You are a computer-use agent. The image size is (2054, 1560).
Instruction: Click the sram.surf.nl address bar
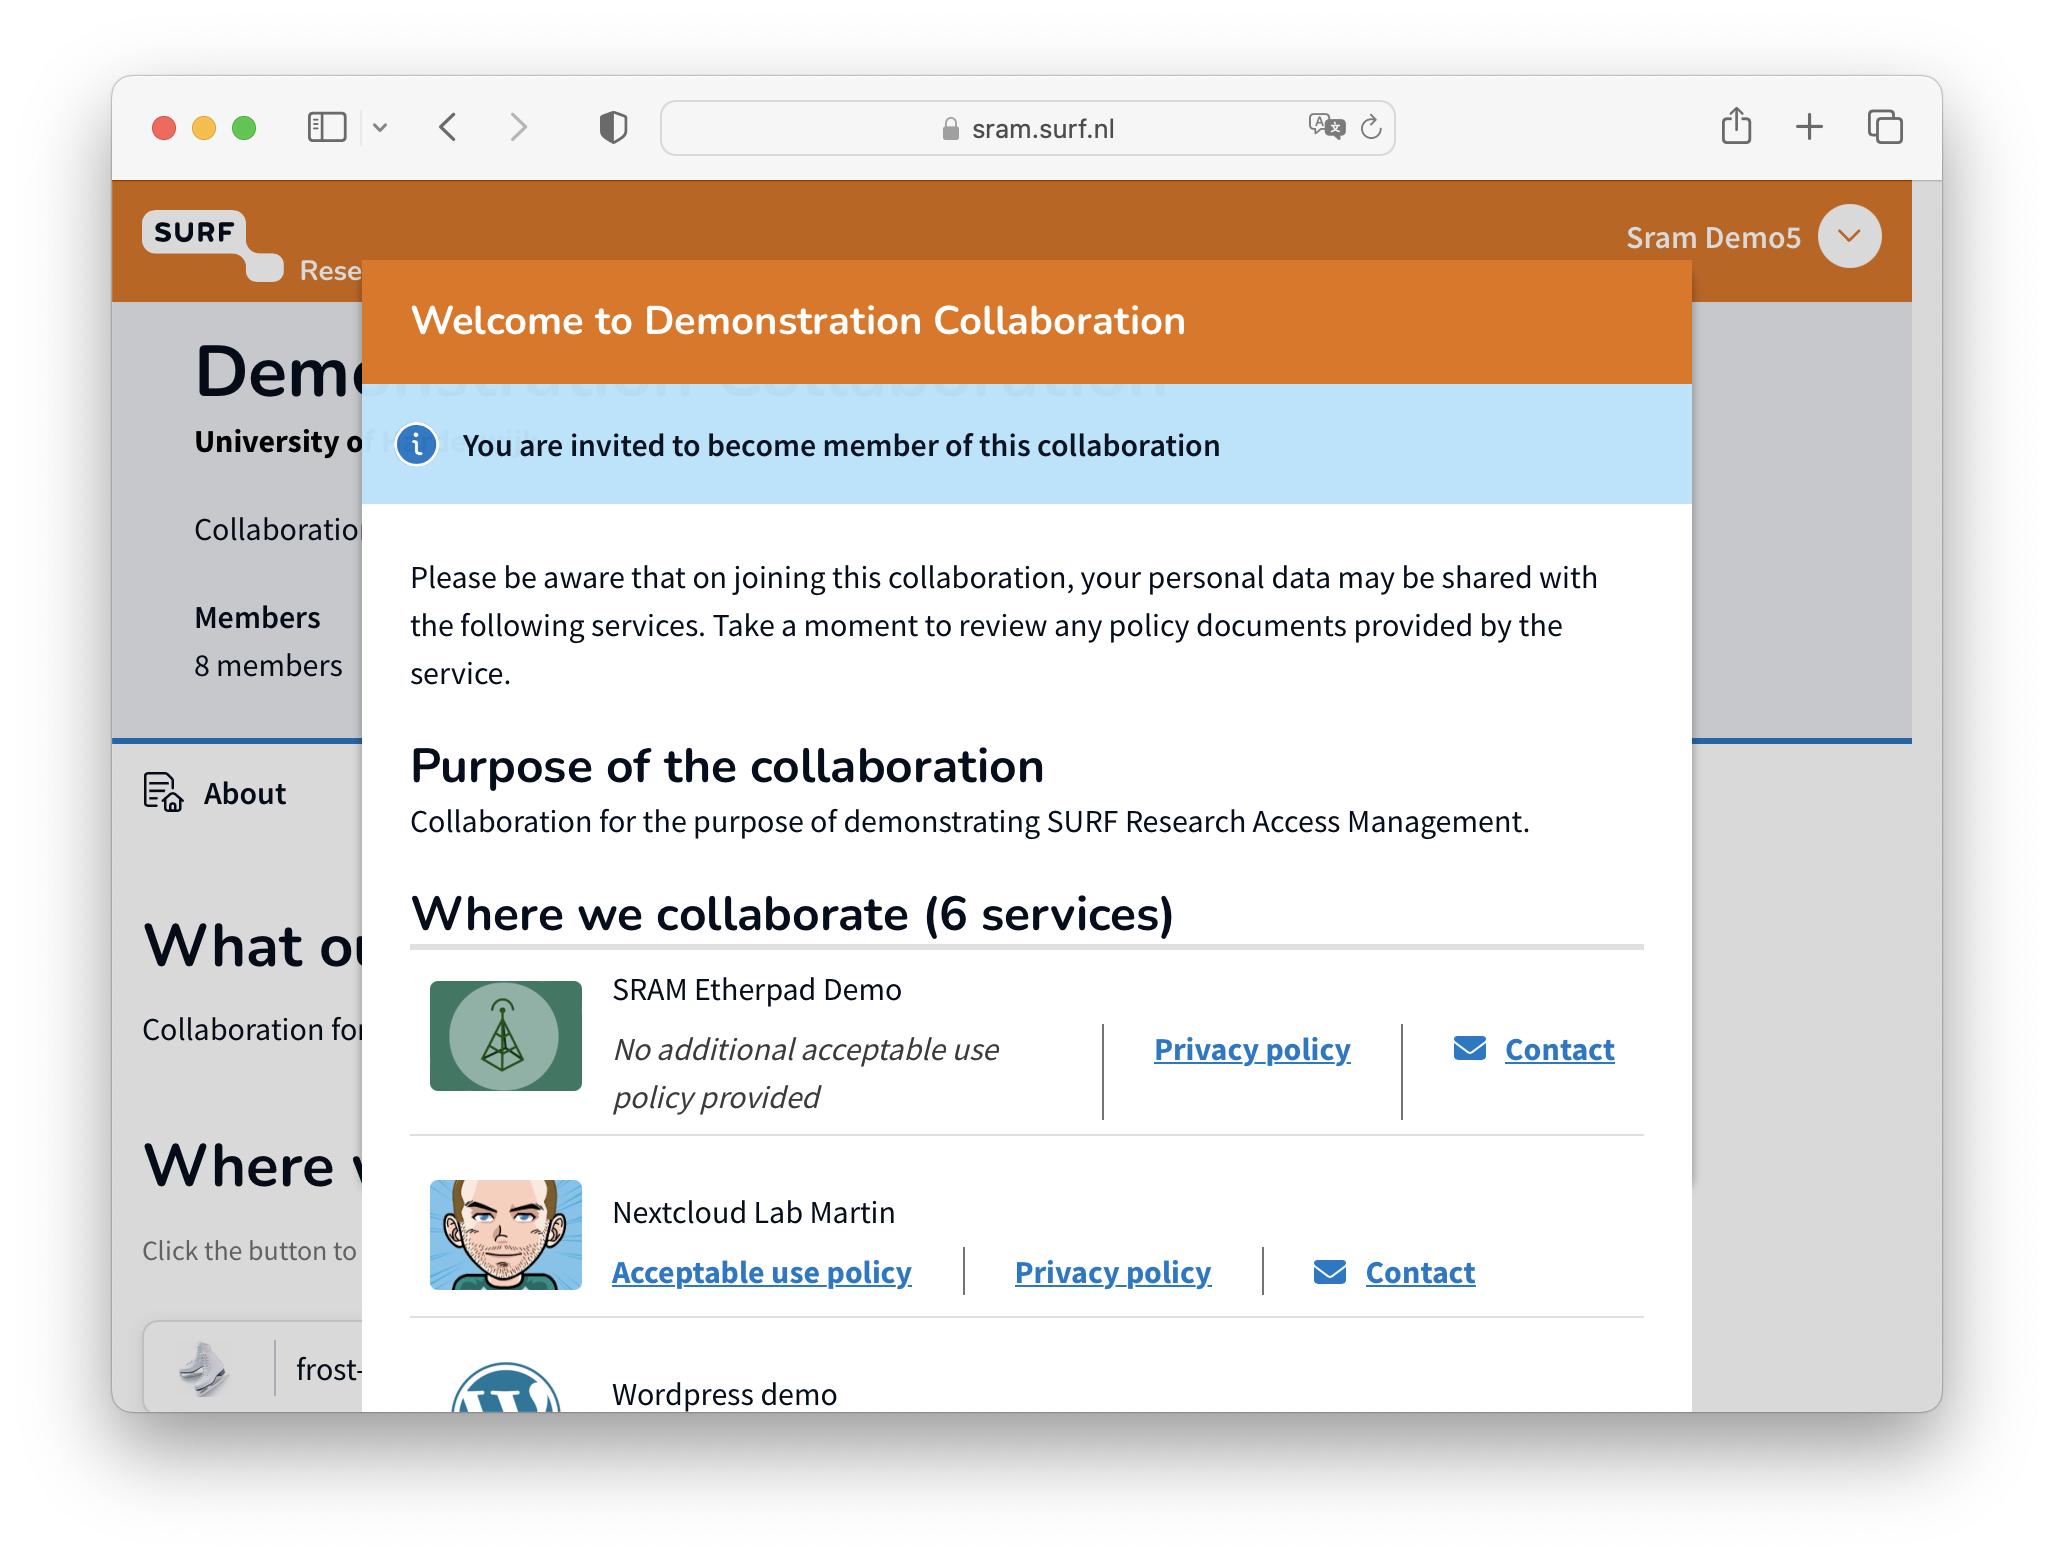point(1027,128)
